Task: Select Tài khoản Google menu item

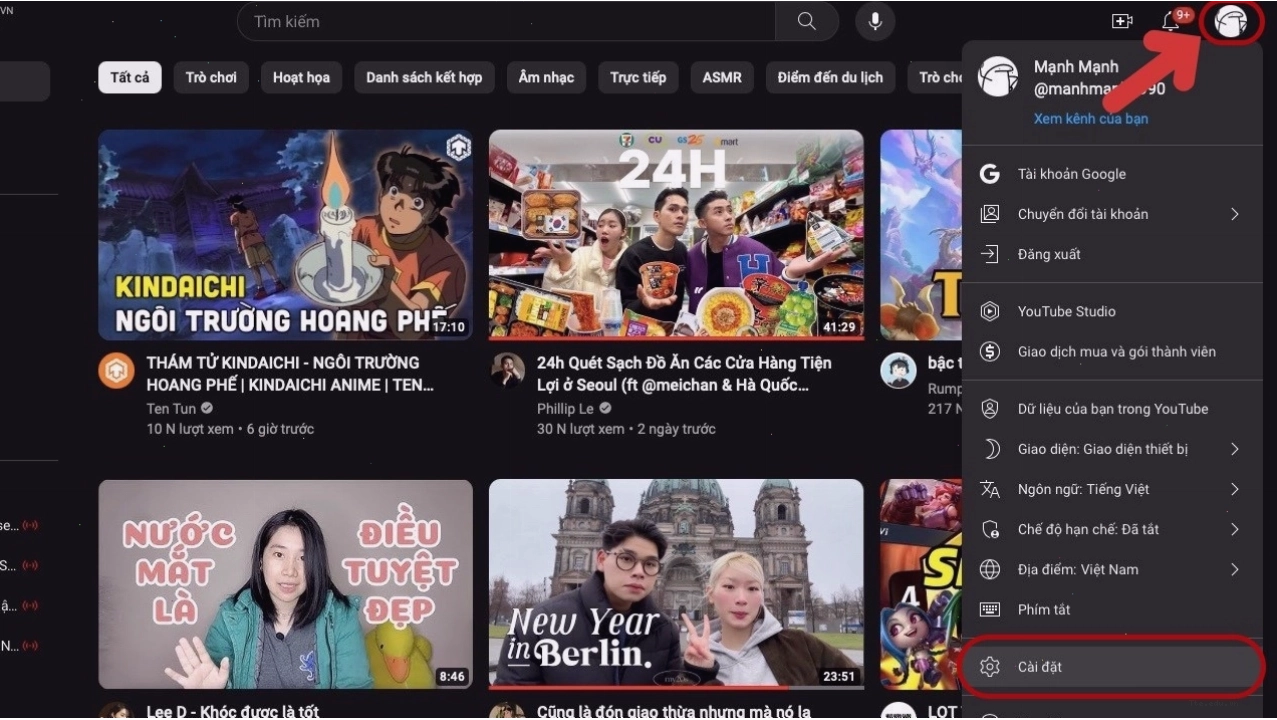Action: coord(1112,174)
